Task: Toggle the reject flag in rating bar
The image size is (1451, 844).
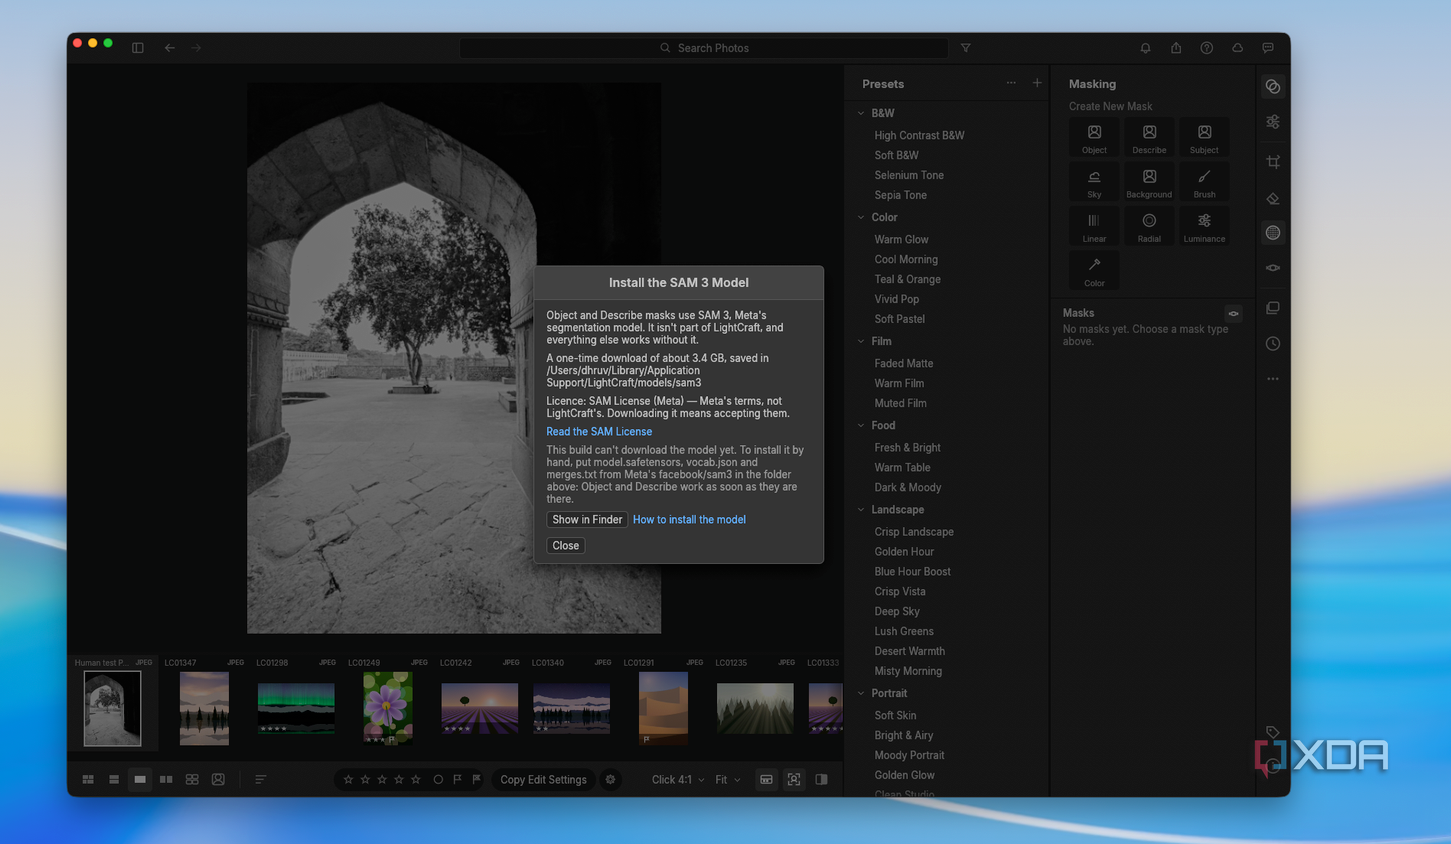Action: tap(476, 779)
